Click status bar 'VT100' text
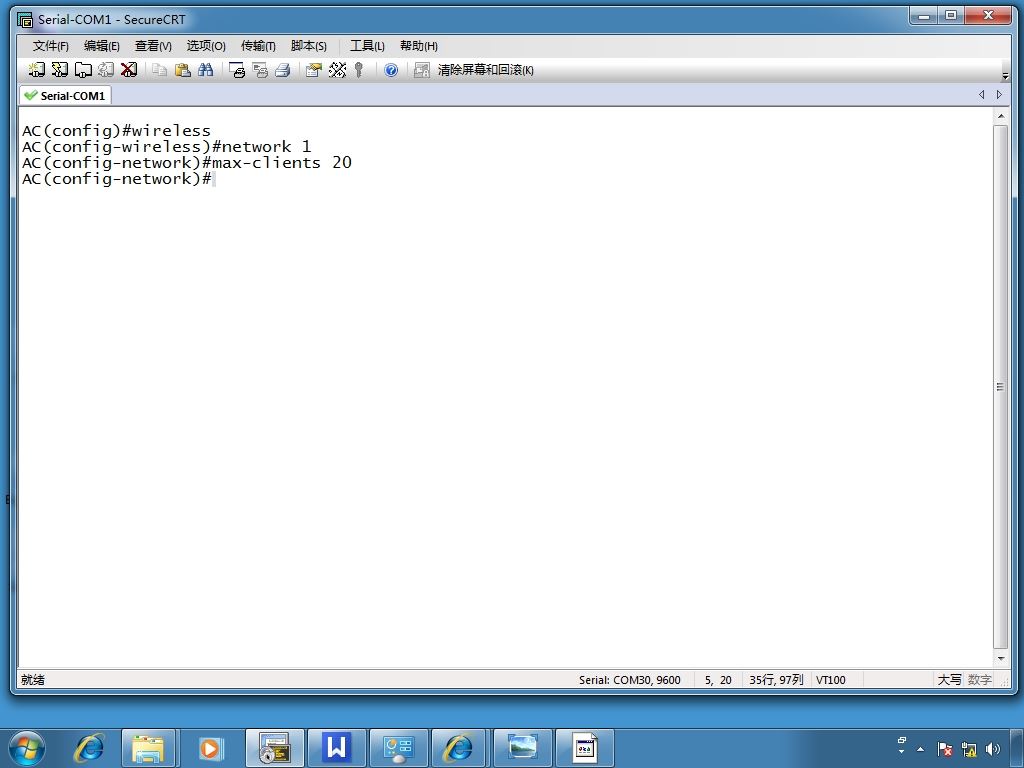 tap(831, 680)
